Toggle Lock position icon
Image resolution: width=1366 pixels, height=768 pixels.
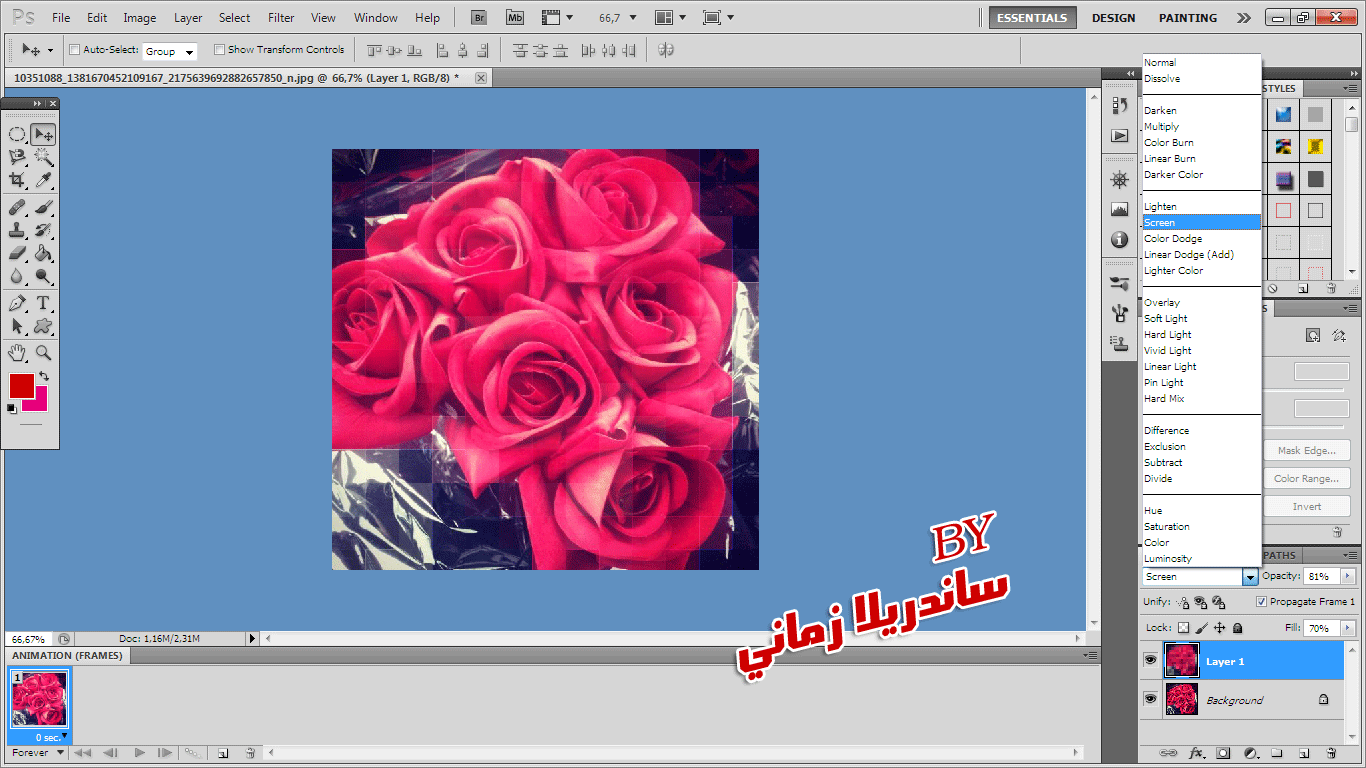click(1220, 628)
